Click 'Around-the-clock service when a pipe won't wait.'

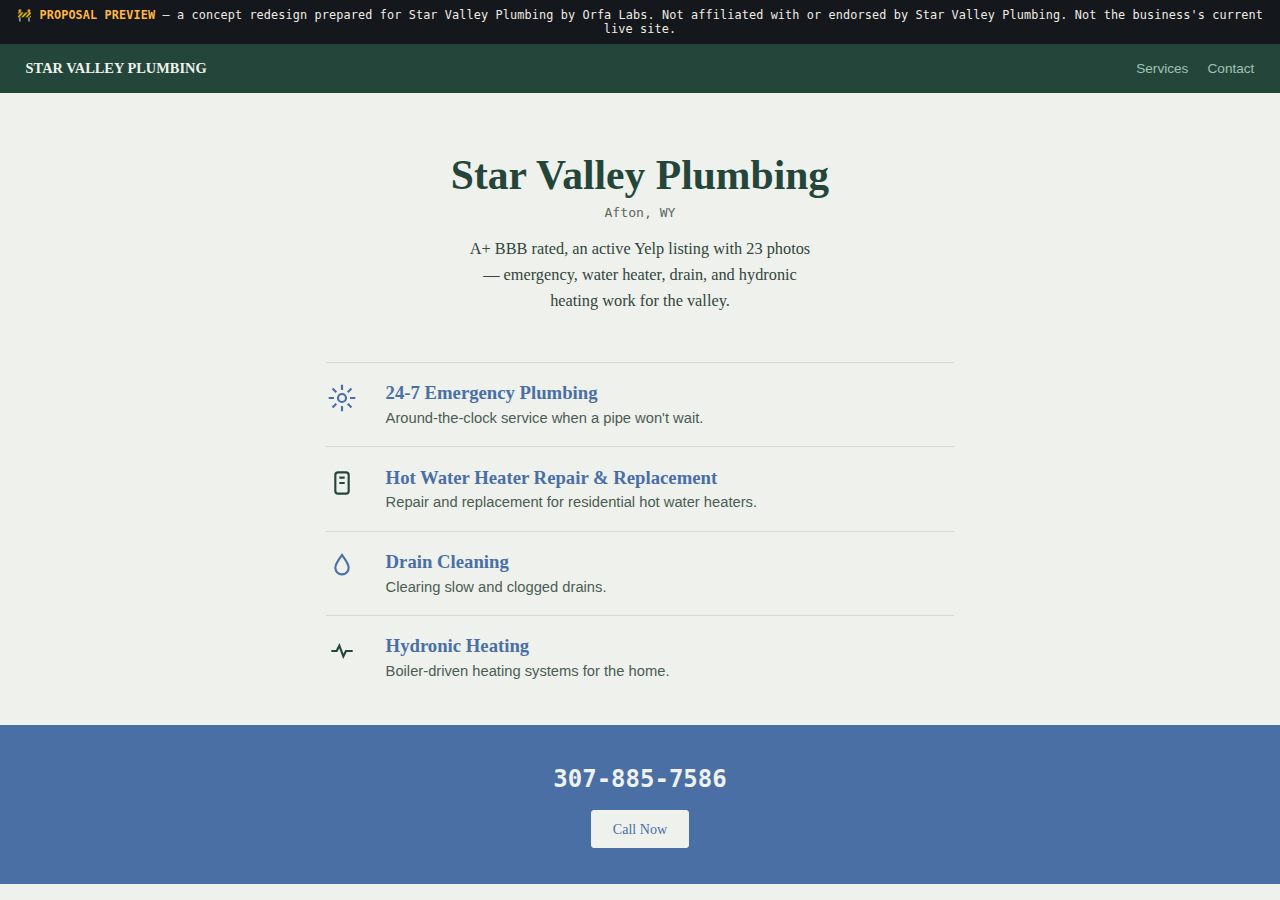click(x=545, y=418)
